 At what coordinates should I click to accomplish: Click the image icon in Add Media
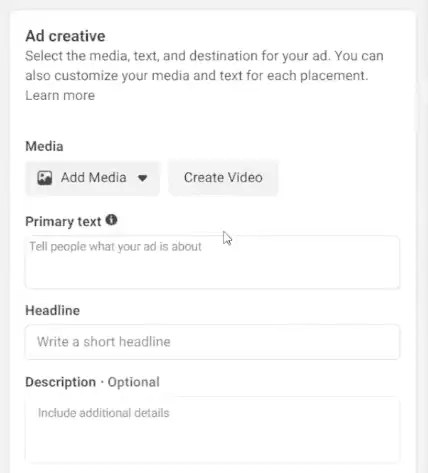pos(44,178)
